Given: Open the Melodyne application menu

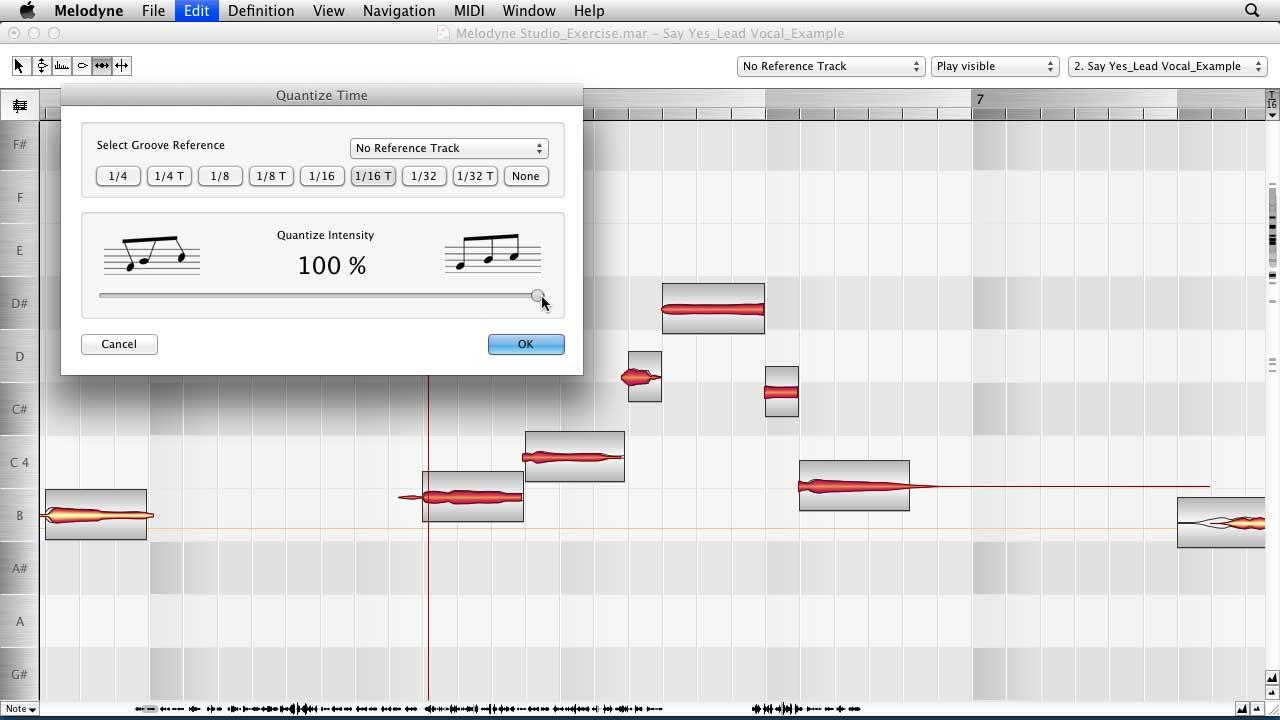Looking at the screenshot, I should tap(89, 11).
